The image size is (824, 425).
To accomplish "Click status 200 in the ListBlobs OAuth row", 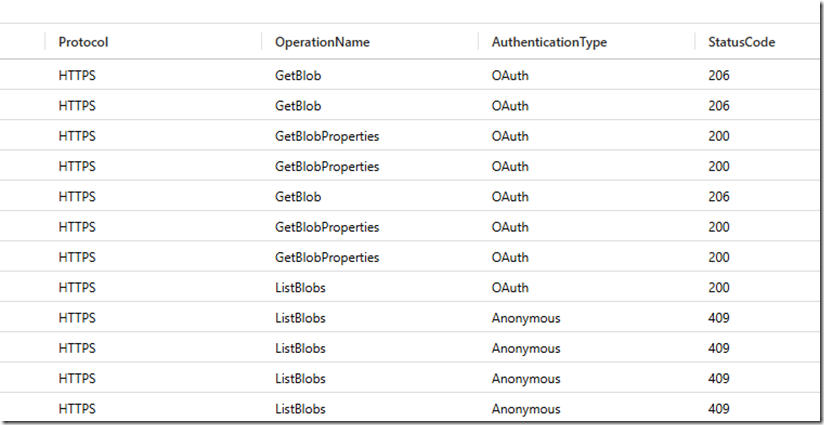I will click(x=718, y=288).
